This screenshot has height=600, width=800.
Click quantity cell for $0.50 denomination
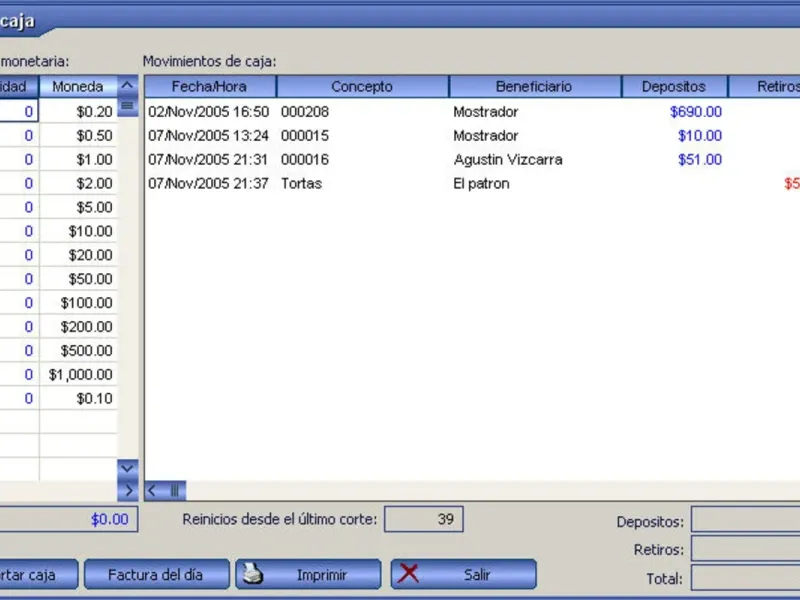(19, 135)
